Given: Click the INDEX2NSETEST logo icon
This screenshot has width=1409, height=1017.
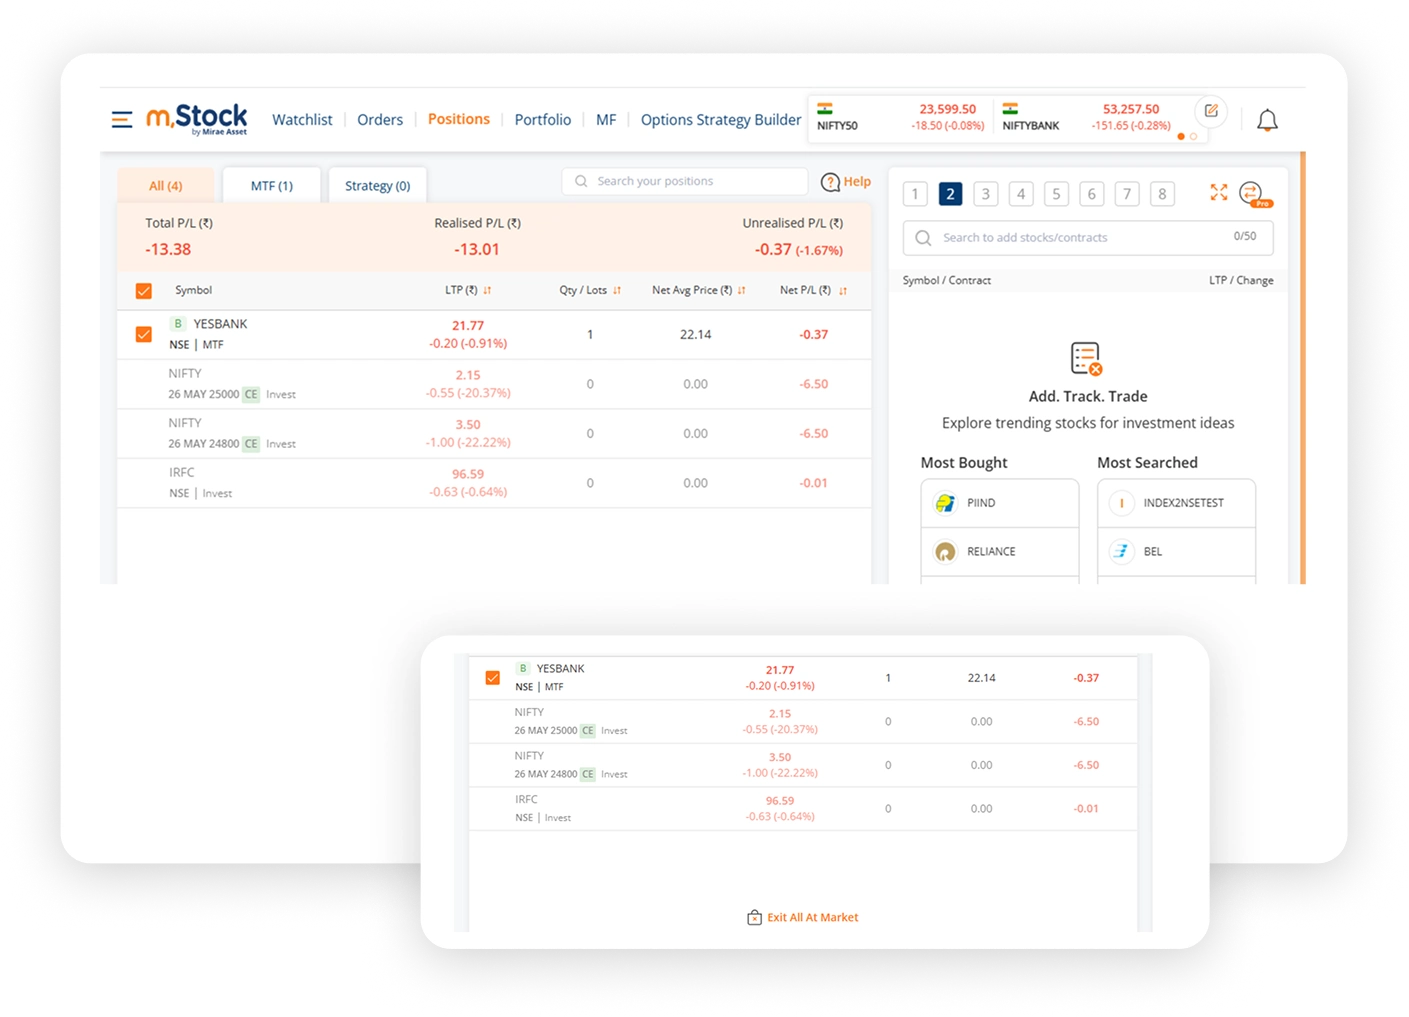Looking at the screenshot, I should pos(1122,503).
